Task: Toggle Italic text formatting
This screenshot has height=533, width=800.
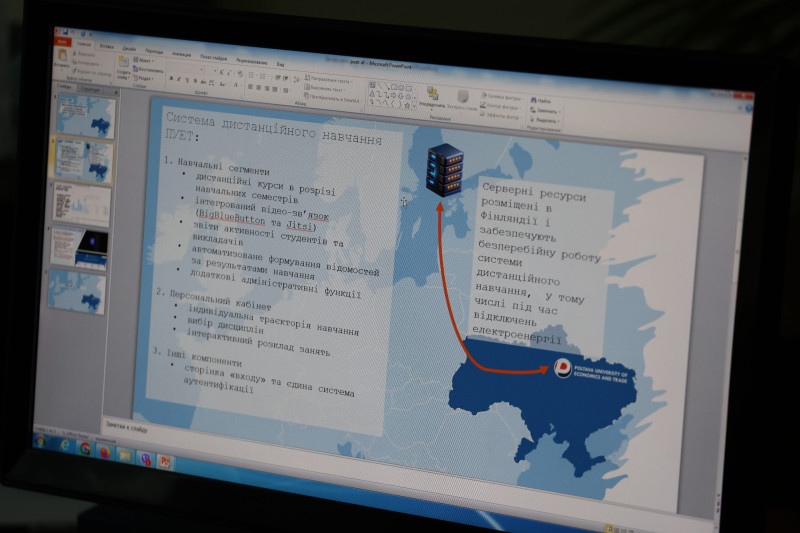Action: tap(180, 79)
